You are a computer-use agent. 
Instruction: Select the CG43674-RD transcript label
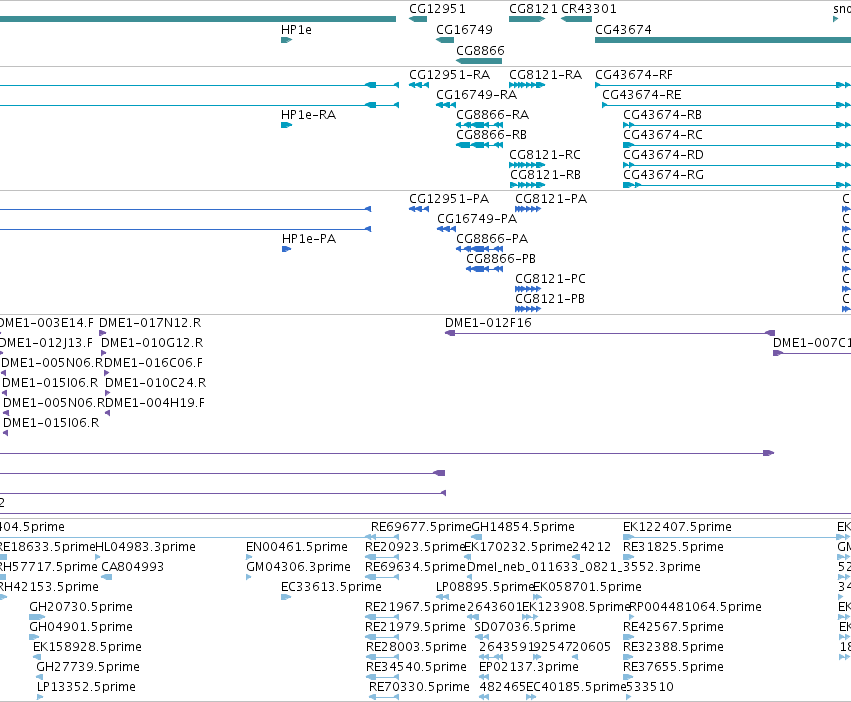[x=663, y=155]
